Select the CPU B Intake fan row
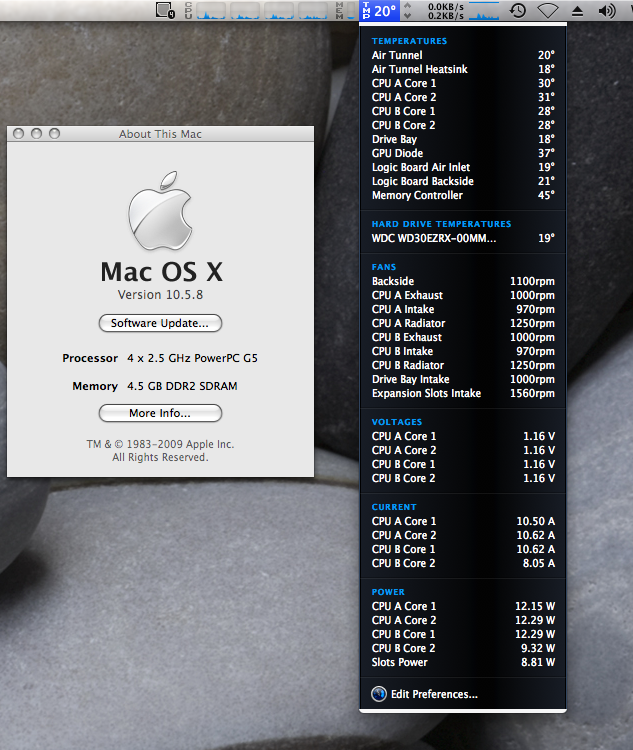The image size is (633, 750). (463, 351)
